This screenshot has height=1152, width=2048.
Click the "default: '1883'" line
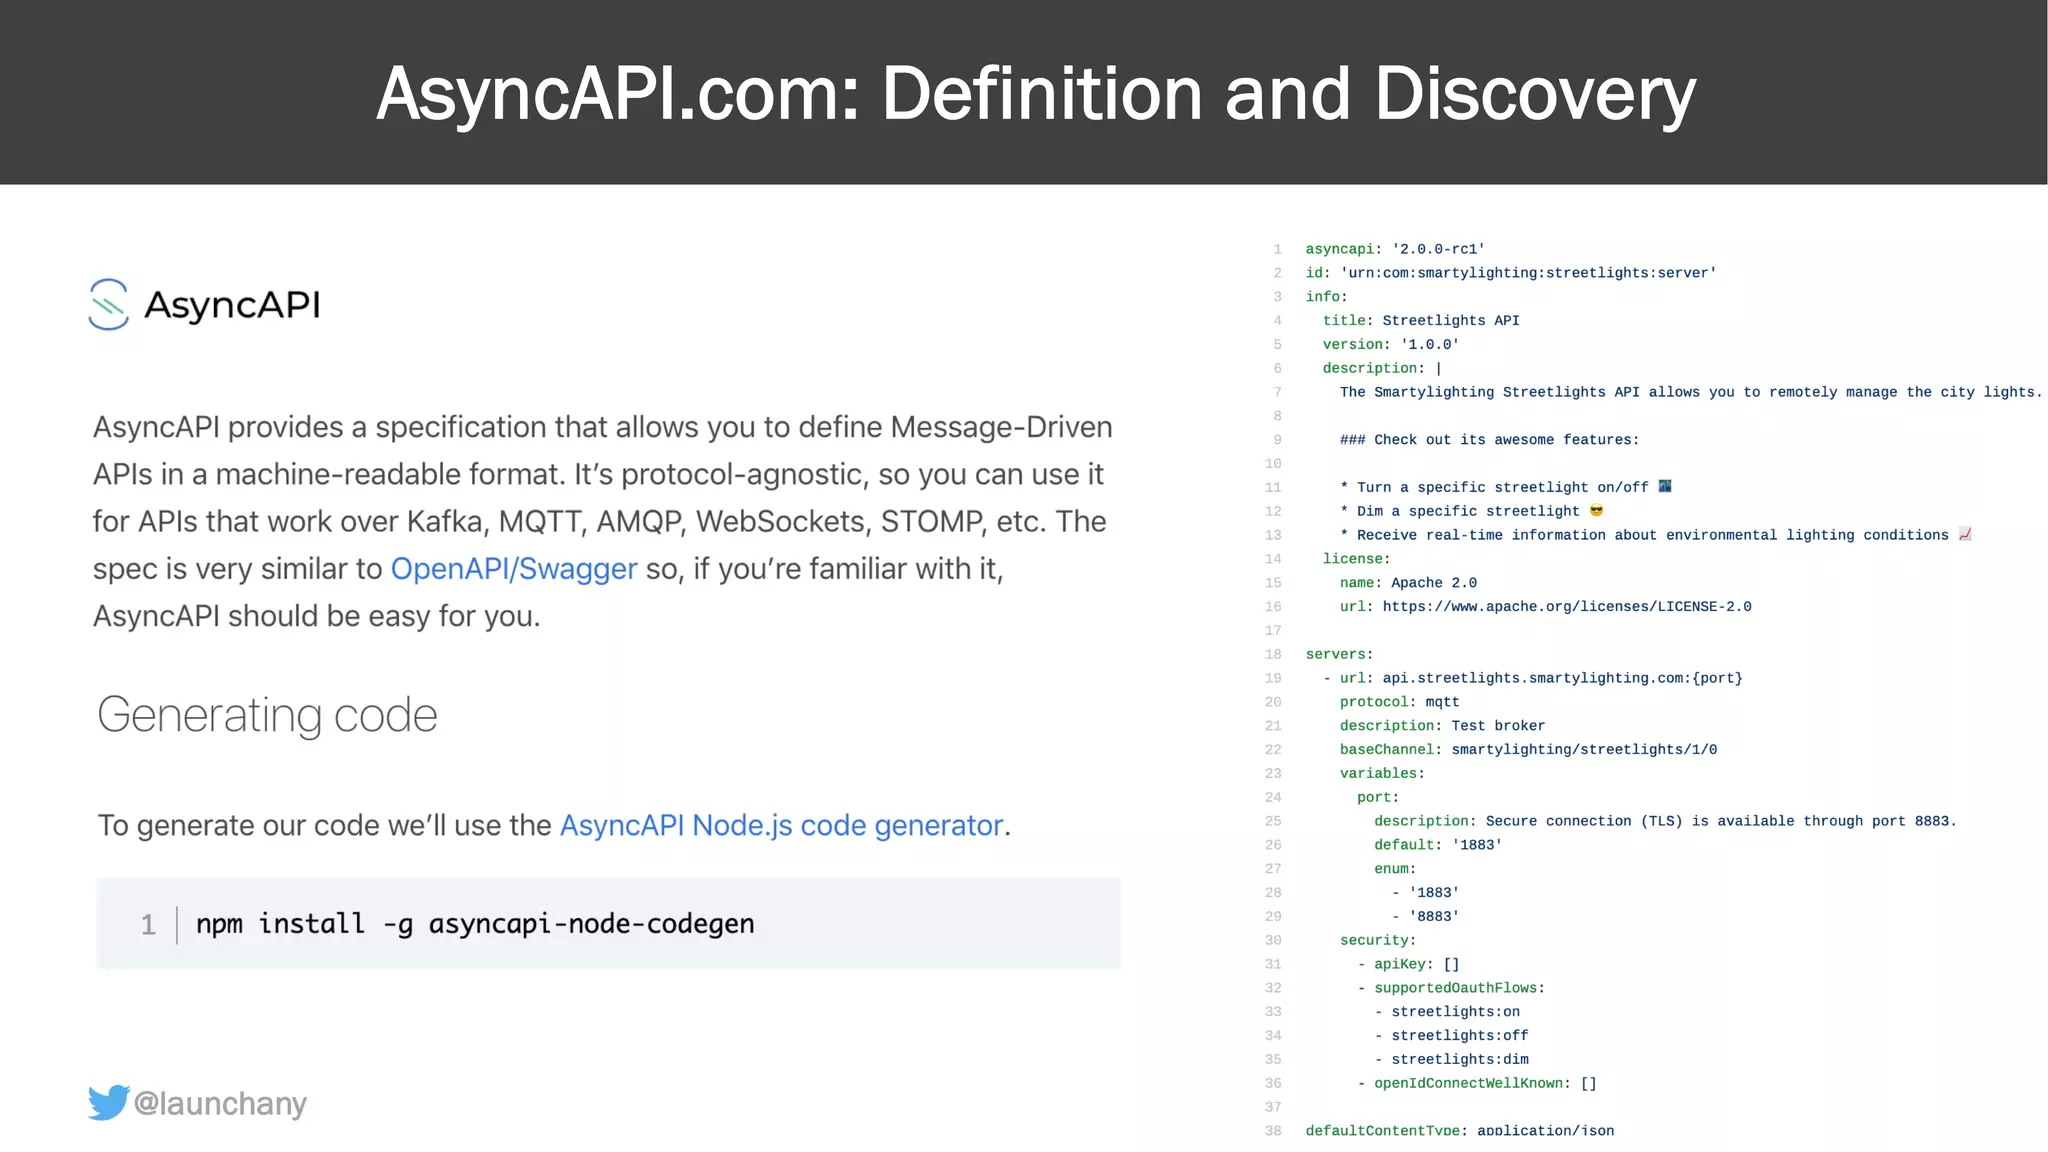coord(1438,846)
